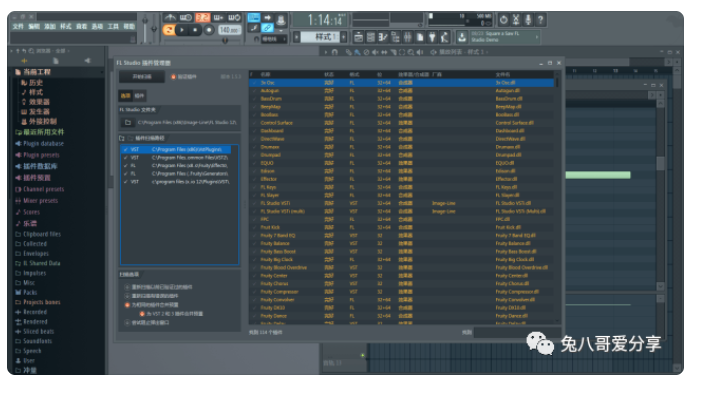Screen dimensions: 702x394
Task: Open the Mixer view icon
Action: click(x=407, y=37)
